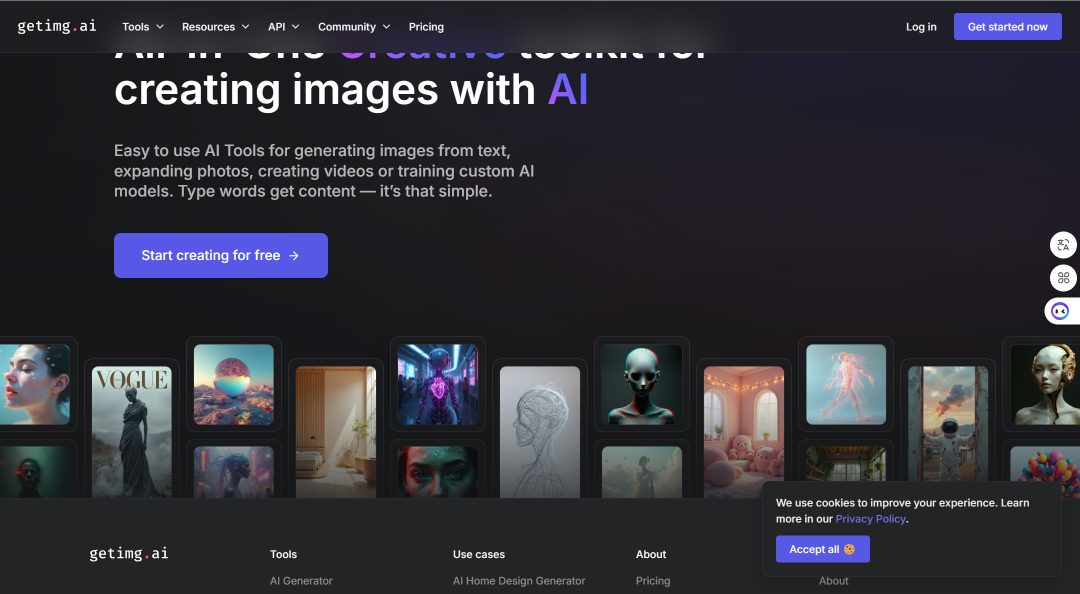This screenshot has height=594, width=1080.
Task: Click Get started now button
Action: [x=1007, y=27]
